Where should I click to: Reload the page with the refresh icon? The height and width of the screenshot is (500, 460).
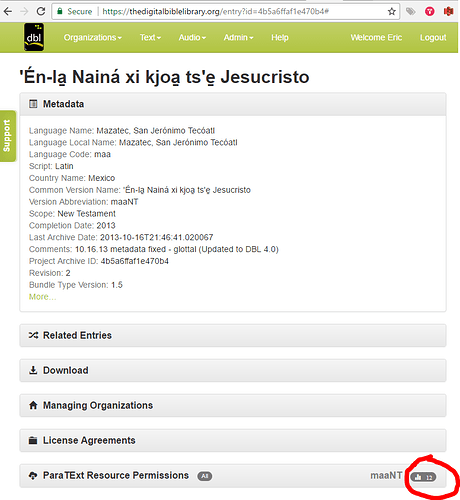coord(41,11)
